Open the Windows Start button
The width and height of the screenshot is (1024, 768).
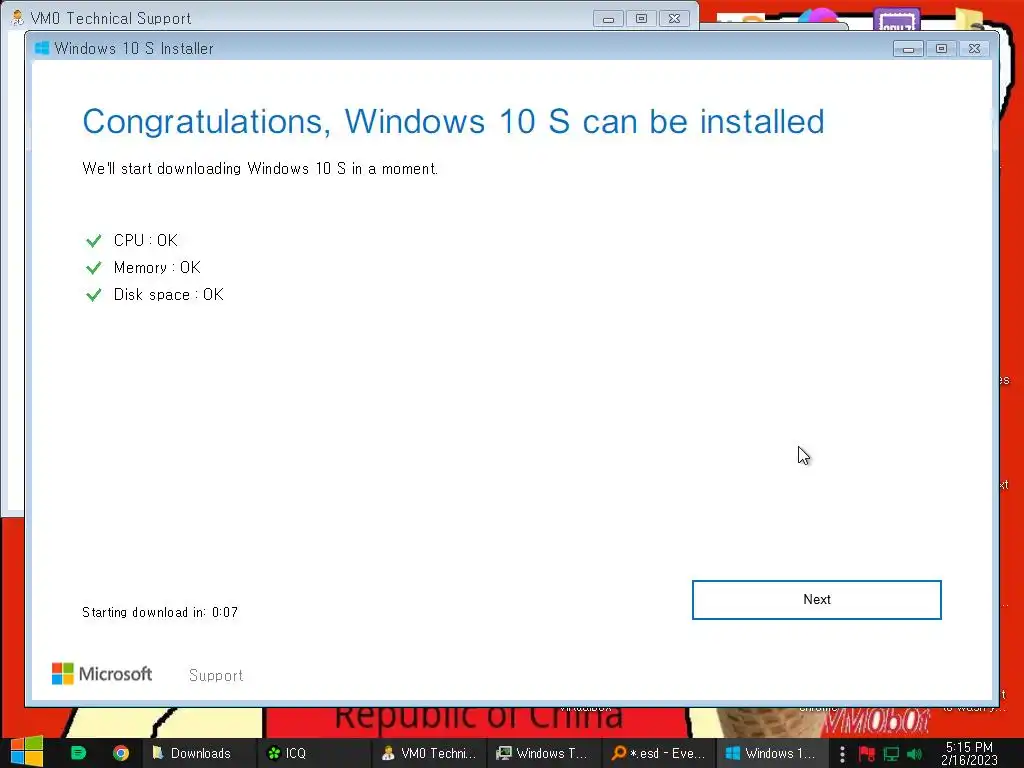click(x=27, y=752)
